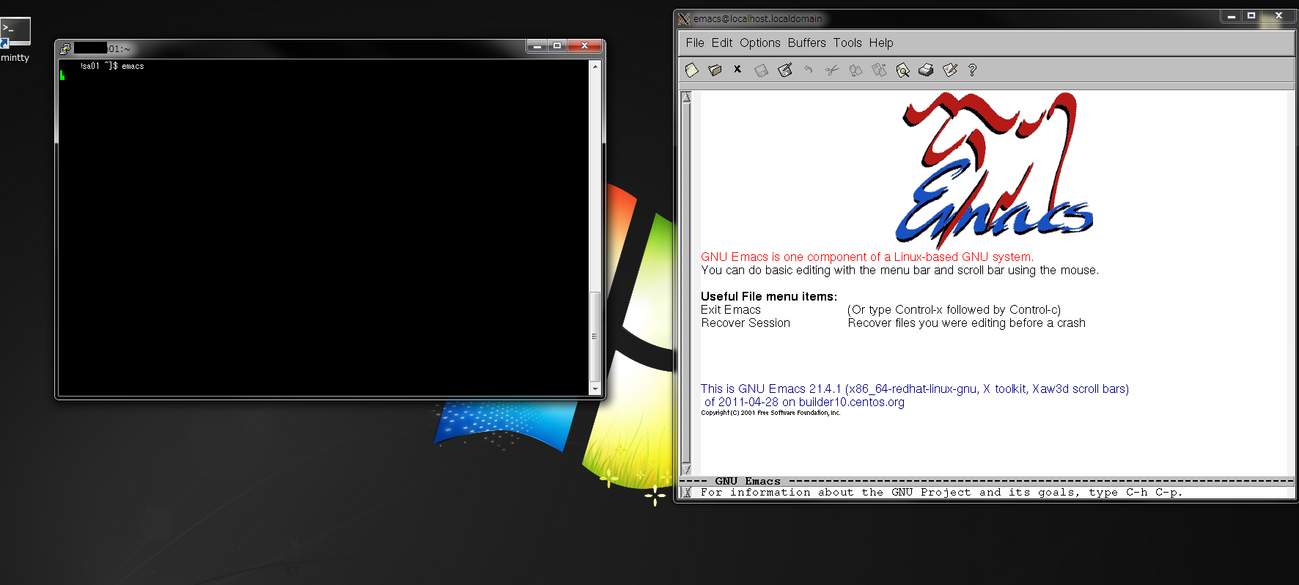Screen dimensions: 1299x585
Task: Click the Save As (write file) icon
Action: pyautogui.click(x=785, y=70)
